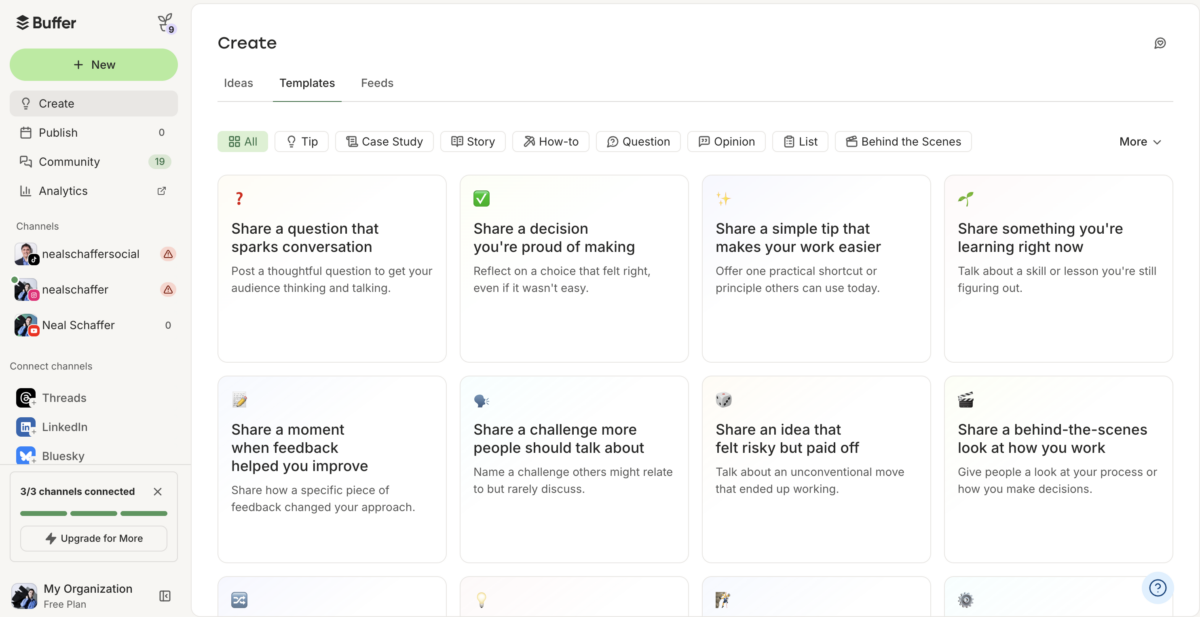1200x617 pixels.
Task: Filter templates by Tip
Action: coord(302,141)
